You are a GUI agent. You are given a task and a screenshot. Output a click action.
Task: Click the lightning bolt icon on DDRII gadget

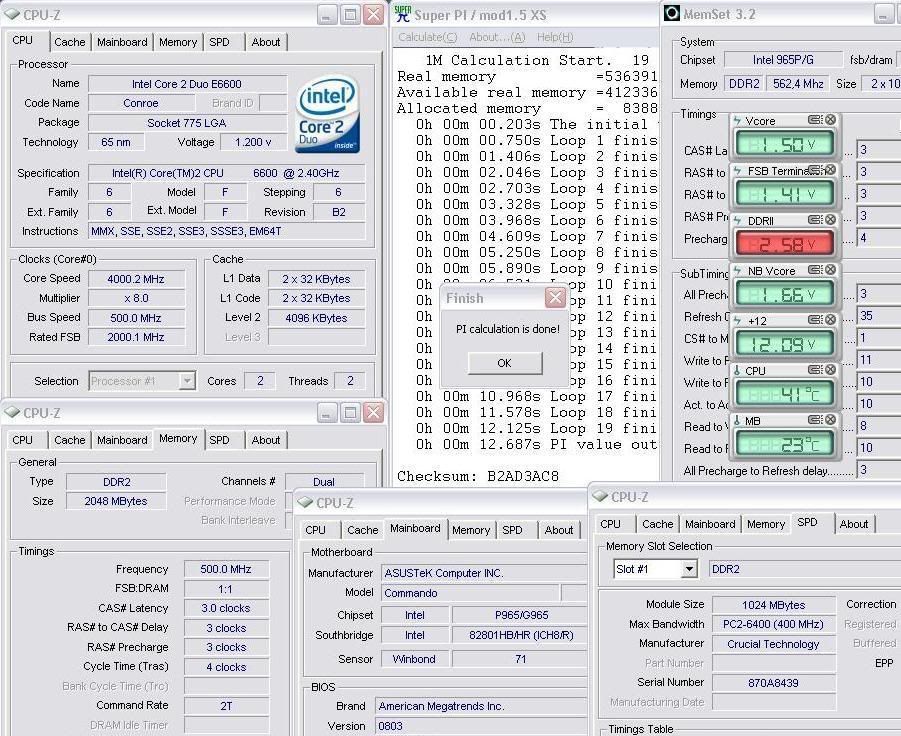click(737, 221)
